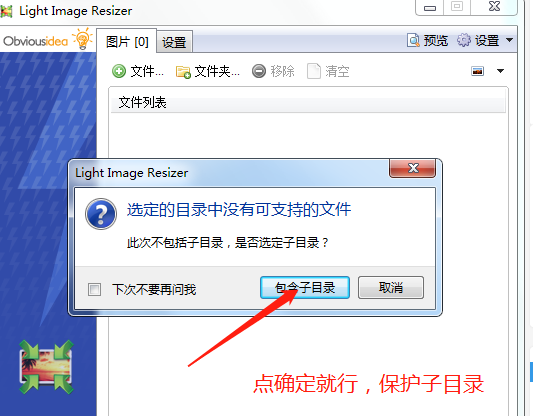Screen dimensions: 533x416
Task: Click the thumbnail view mode icon
Action: [478, 71]
